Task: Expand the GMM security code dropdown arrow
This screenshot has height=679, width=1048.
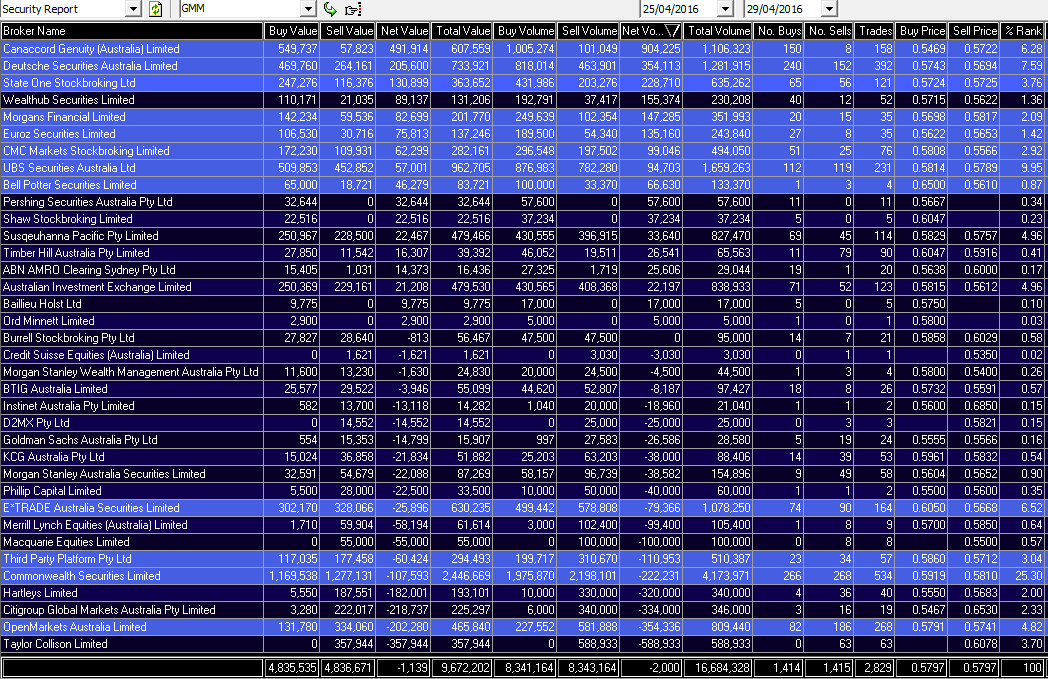Action: pos(307,9)
